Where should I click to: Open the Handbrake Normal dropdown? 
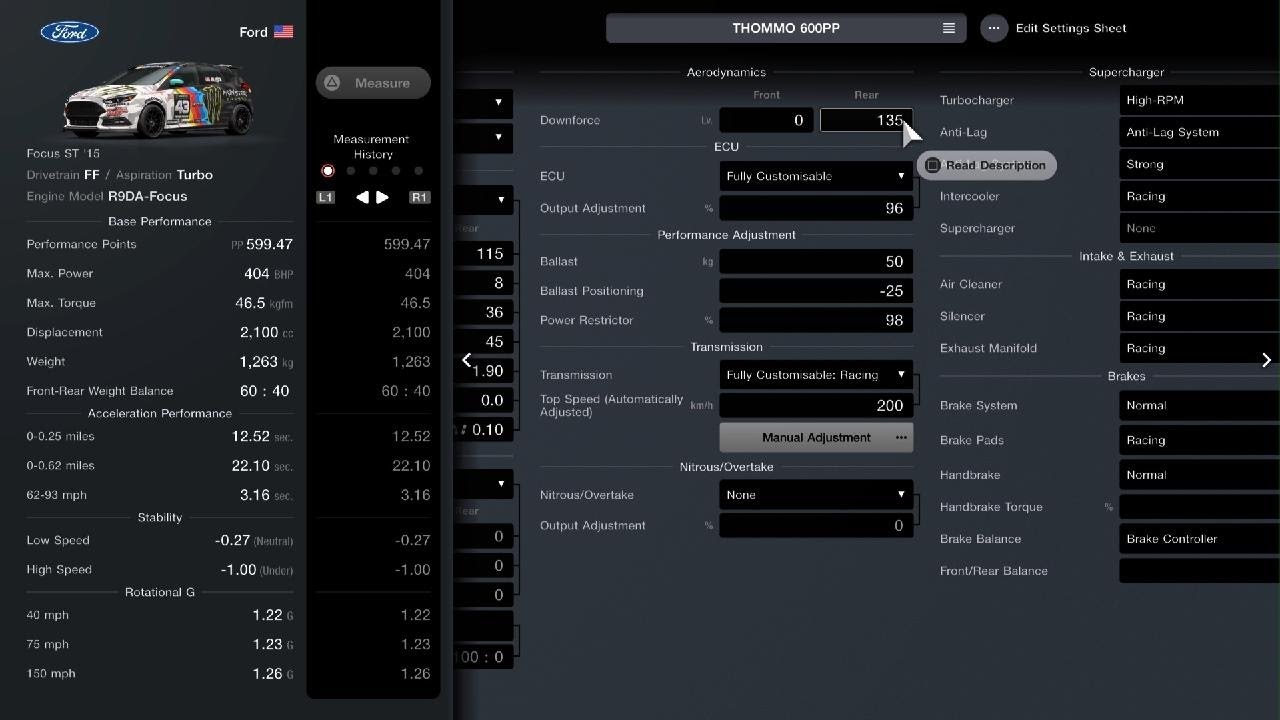click(1199, 475)
